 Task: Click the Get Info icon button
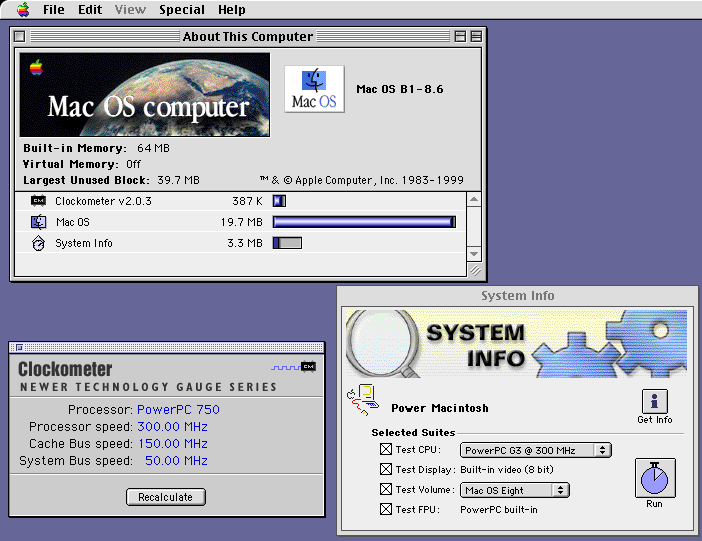(x=655, y=401)
